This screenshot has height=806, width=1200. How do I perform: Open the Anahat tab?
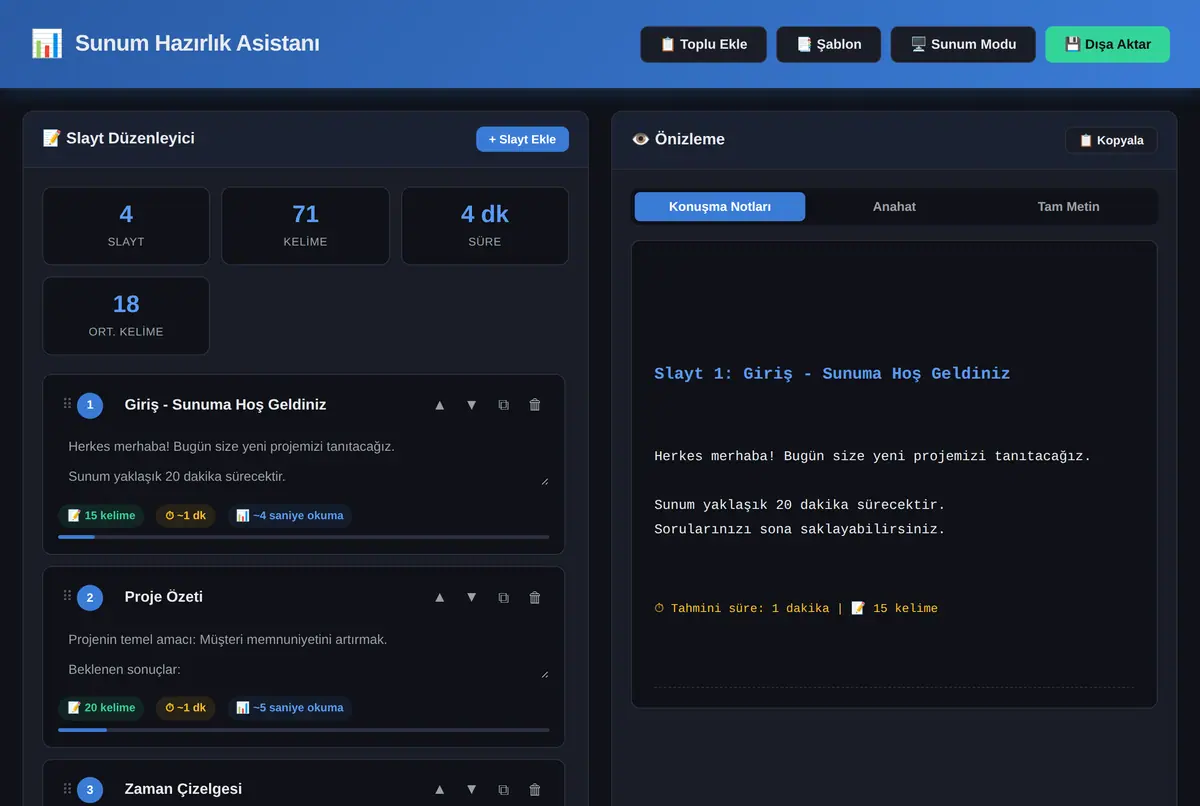click(894, 207)
